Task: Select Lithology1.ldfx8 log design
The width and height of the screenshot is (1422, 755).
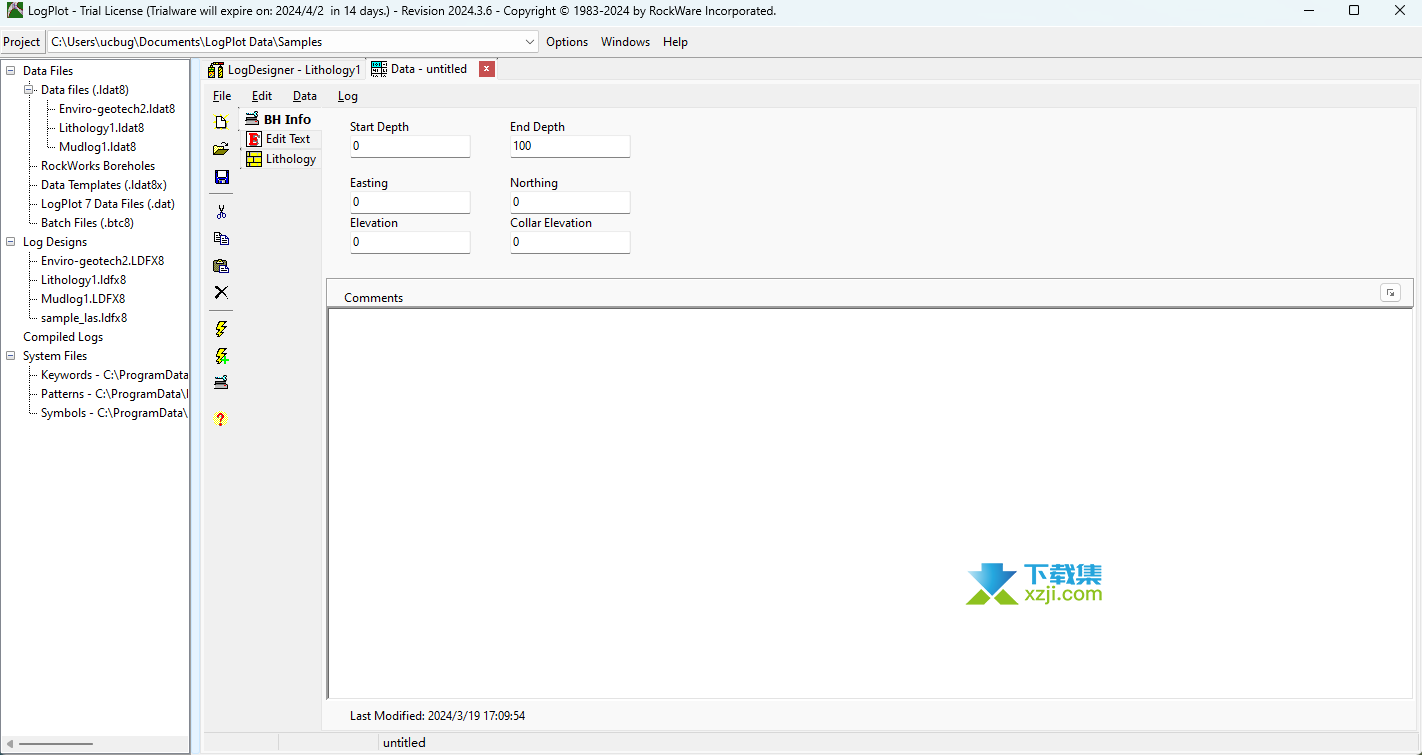Action: click(x=83, y=280)
